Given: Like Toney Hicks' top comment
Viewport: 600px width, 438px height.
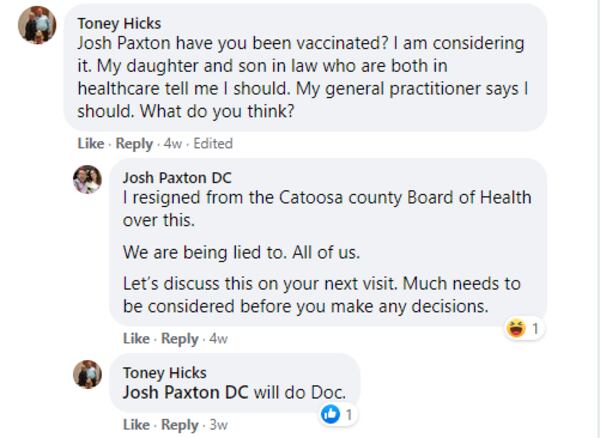Looking at the screenshot, I should [x=91, y=144].
